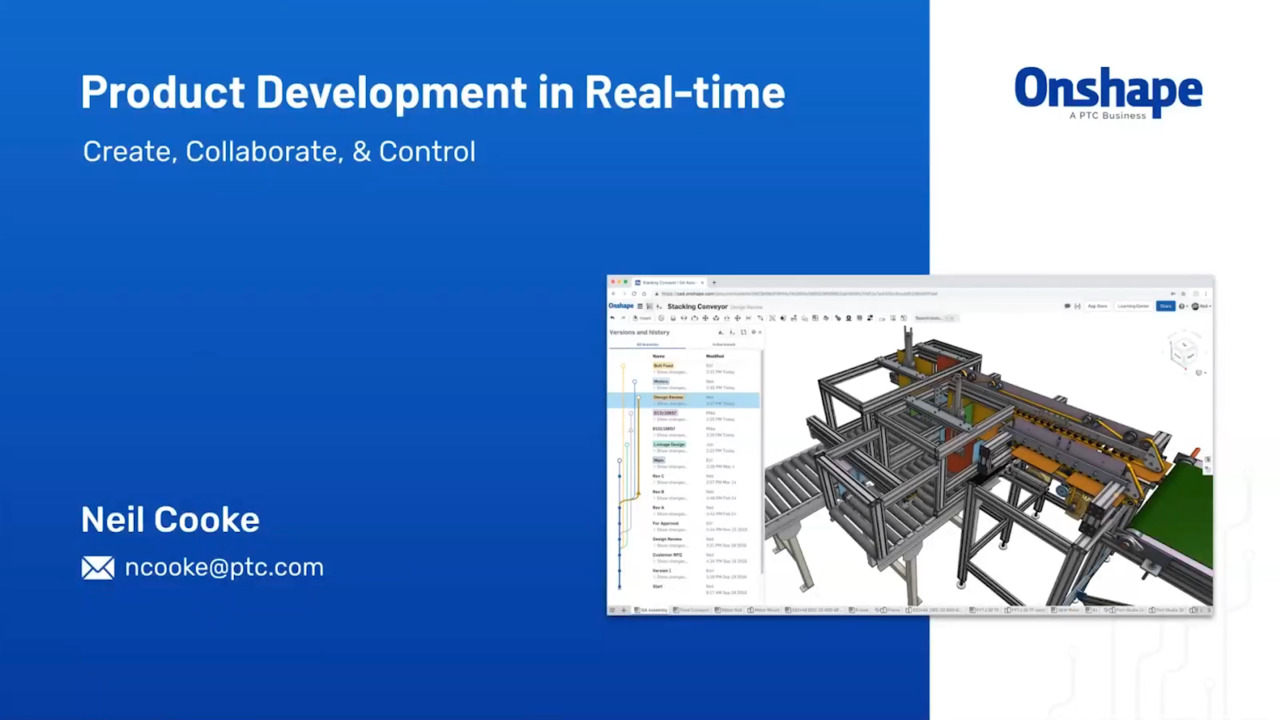Click the ncooke@ptc.com email address
The image size is (1280, 720).
click(x=224, y=567)
